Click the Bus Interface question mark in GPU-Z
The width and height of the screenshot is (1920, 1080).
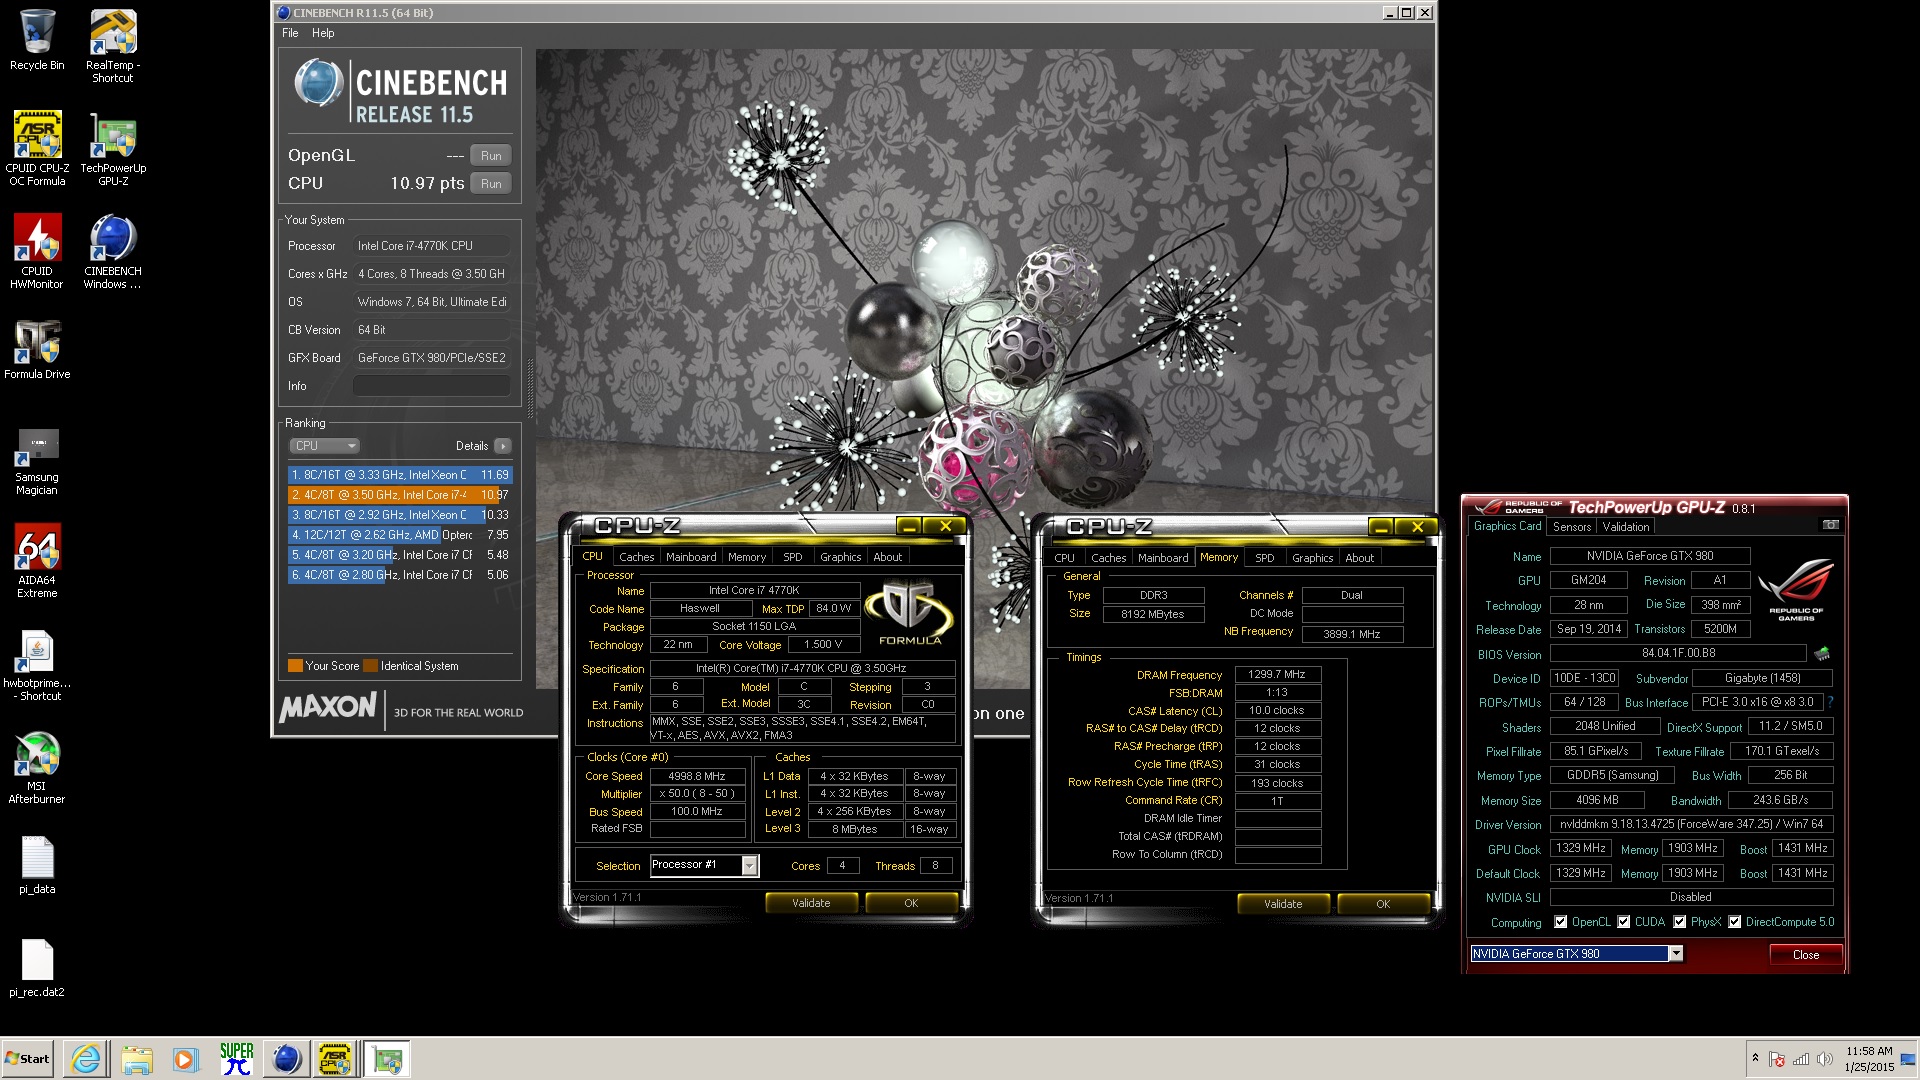pyautogui.click(x=1830, y=702)
